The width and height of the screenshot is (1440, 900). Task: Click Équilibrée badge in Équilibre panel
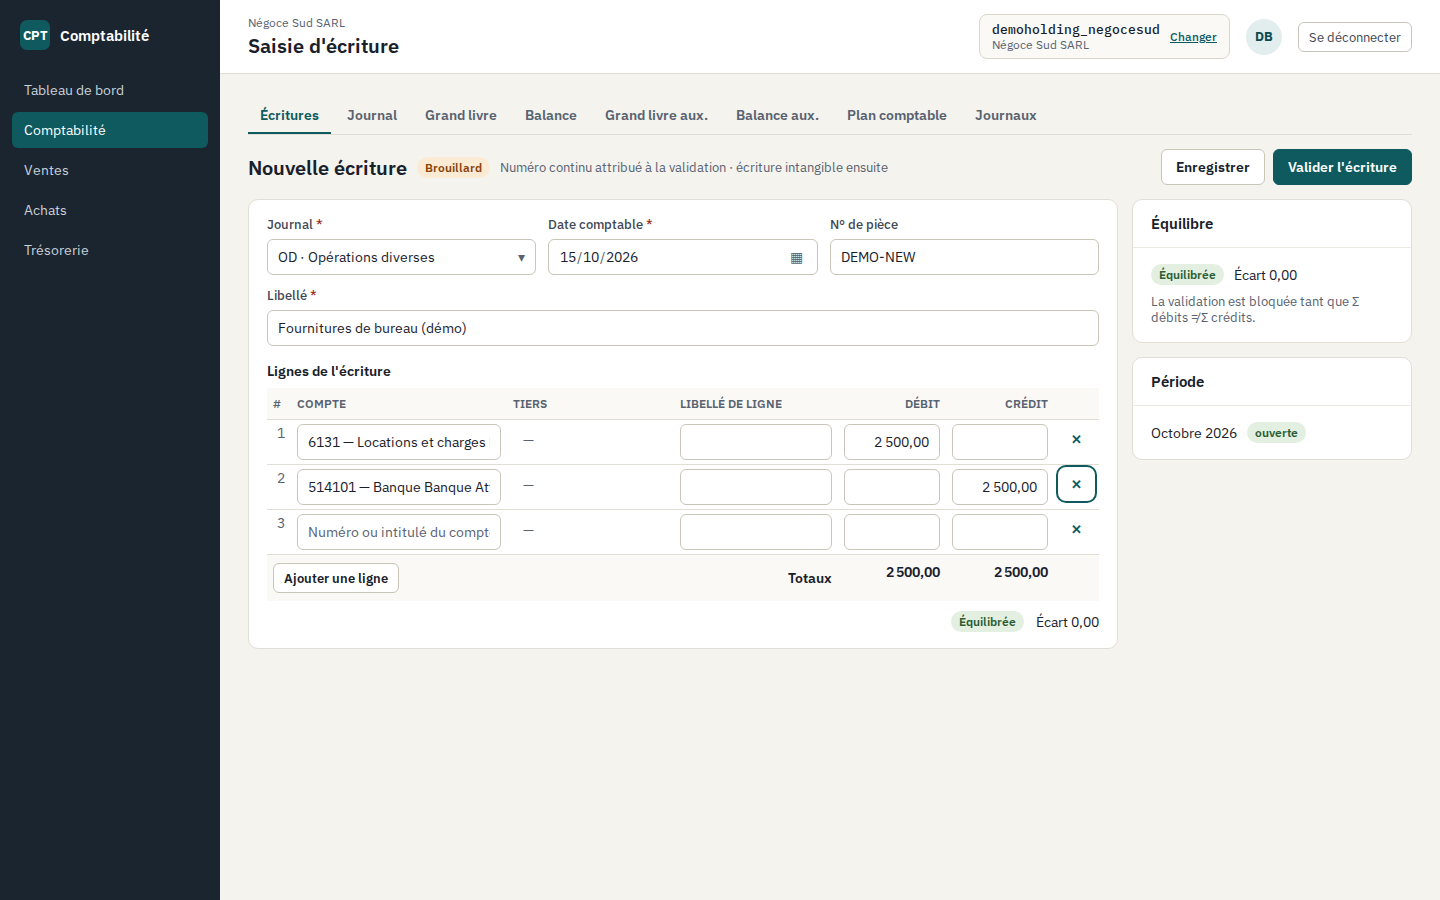pyautogui.click(x=1187, y=275)
